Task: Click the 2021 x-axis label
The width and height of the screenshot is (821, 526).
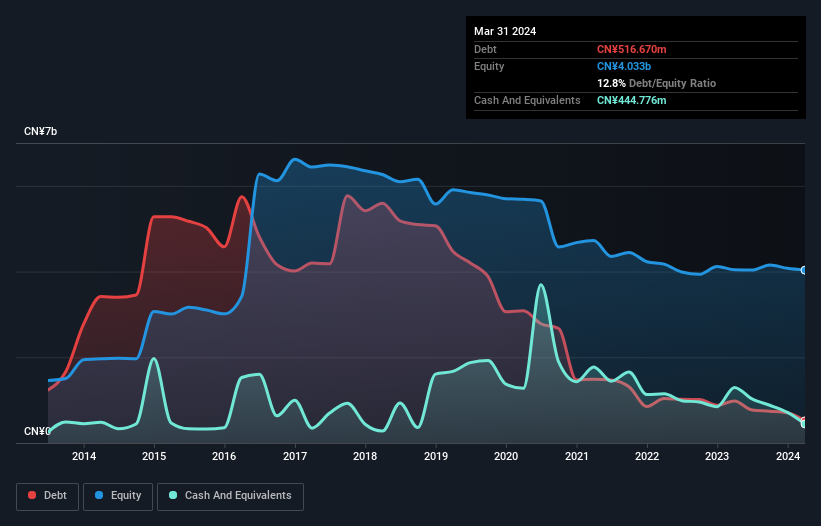Action: pos(576,456)
